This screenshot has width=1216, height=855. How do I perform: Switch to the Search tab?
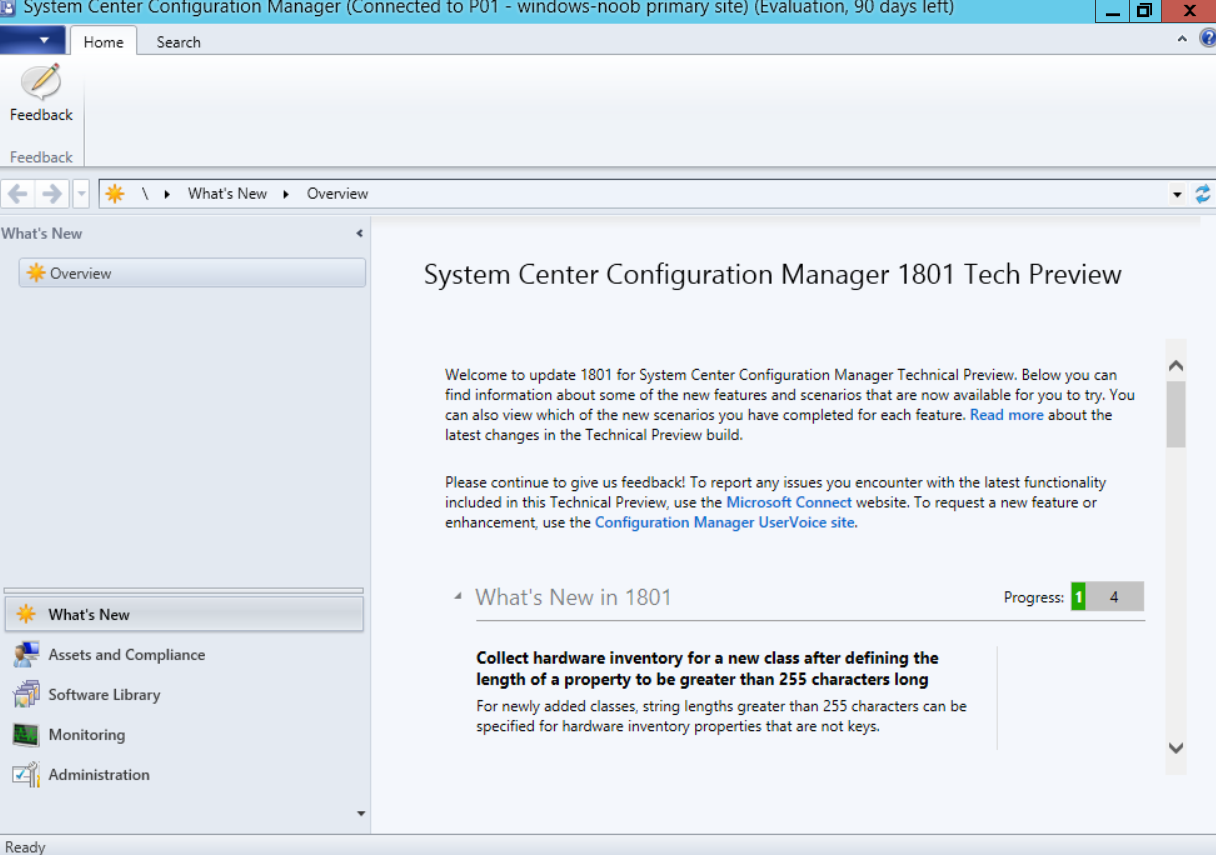(178, 42)
